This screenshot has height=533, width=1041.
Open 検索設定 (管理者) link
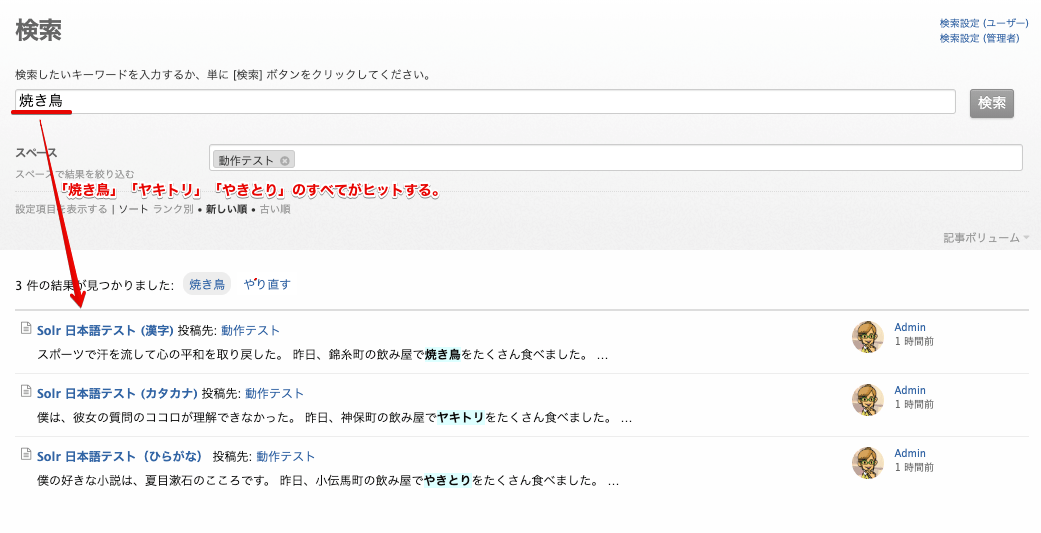click(x=979, y=38)
